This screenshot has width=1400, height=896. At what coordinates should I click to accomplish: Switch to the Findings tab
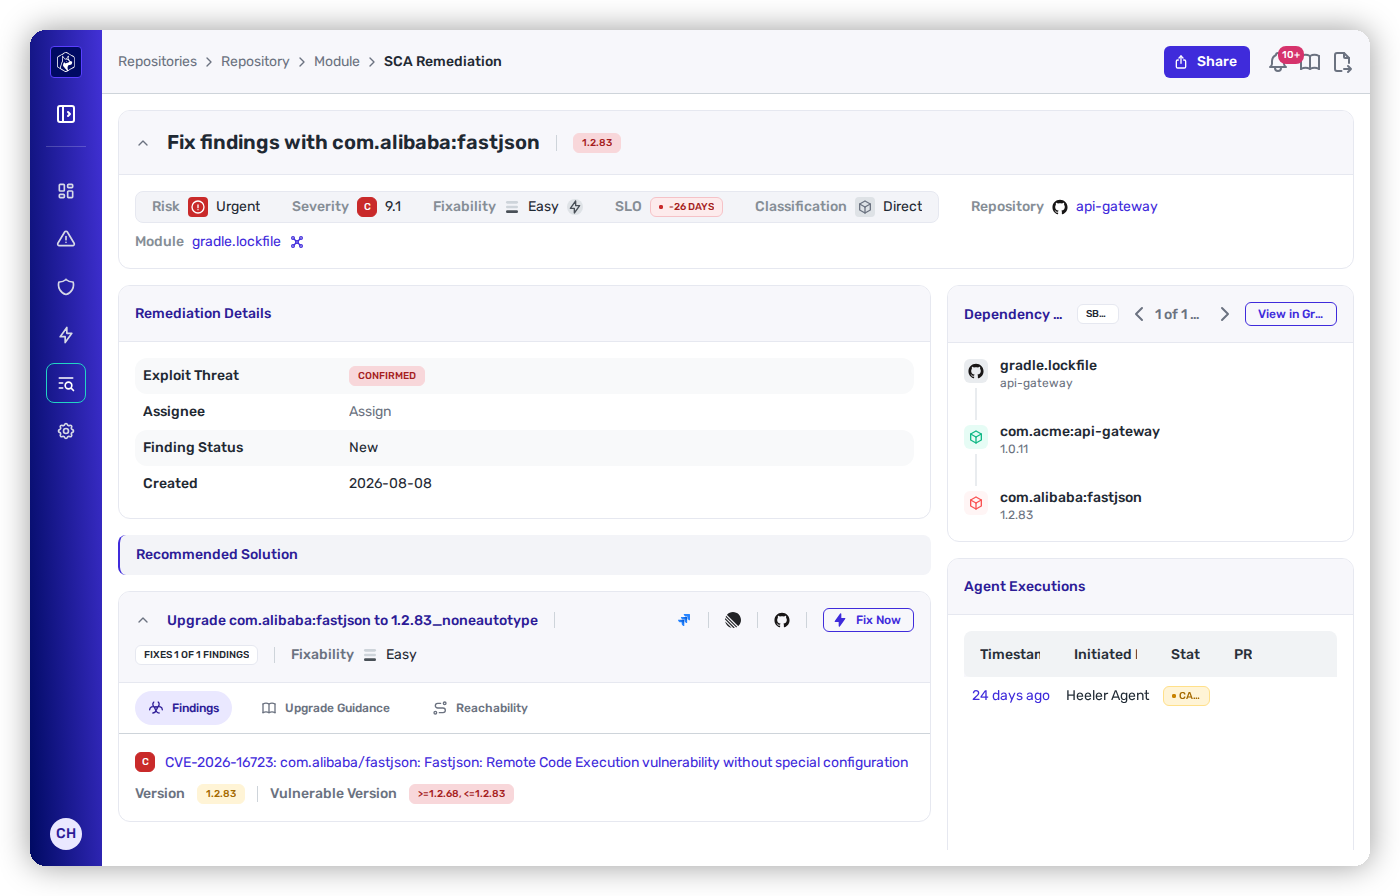[x=184, y=708]
